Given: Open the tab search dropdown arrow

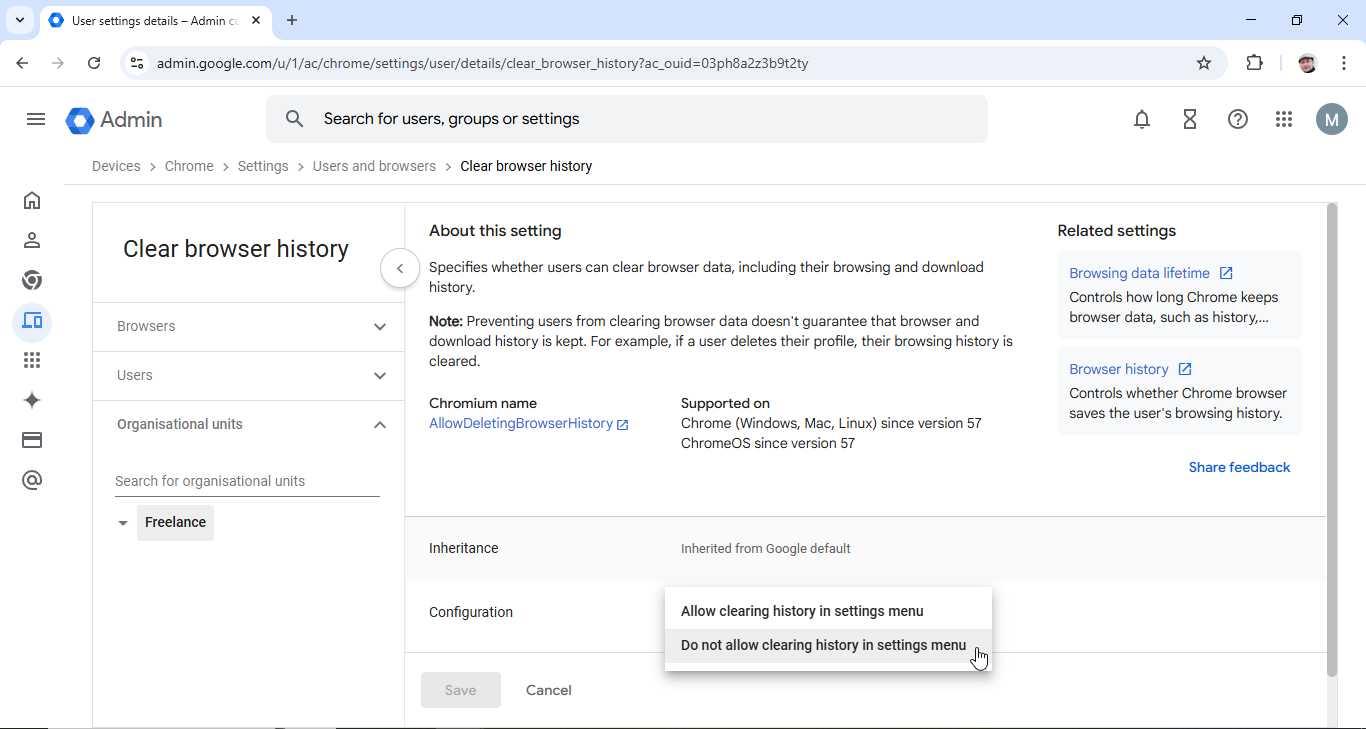Looking at the screenshot, I should click(x=20, y=20).
